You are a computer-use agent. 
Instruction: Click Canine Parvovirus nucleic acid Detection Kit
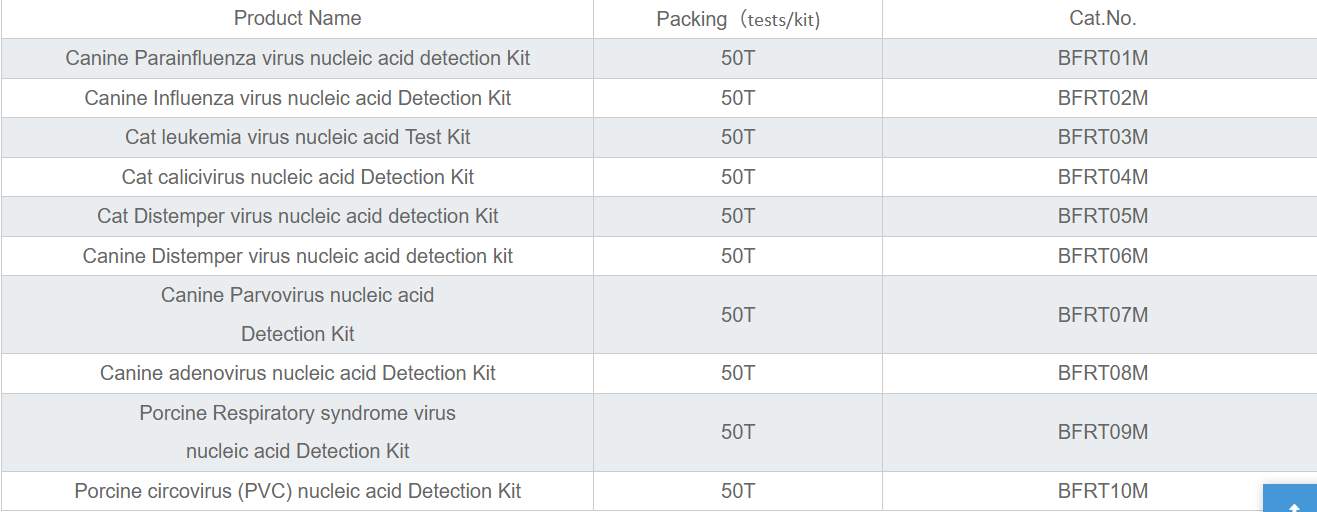click(298, 314)
